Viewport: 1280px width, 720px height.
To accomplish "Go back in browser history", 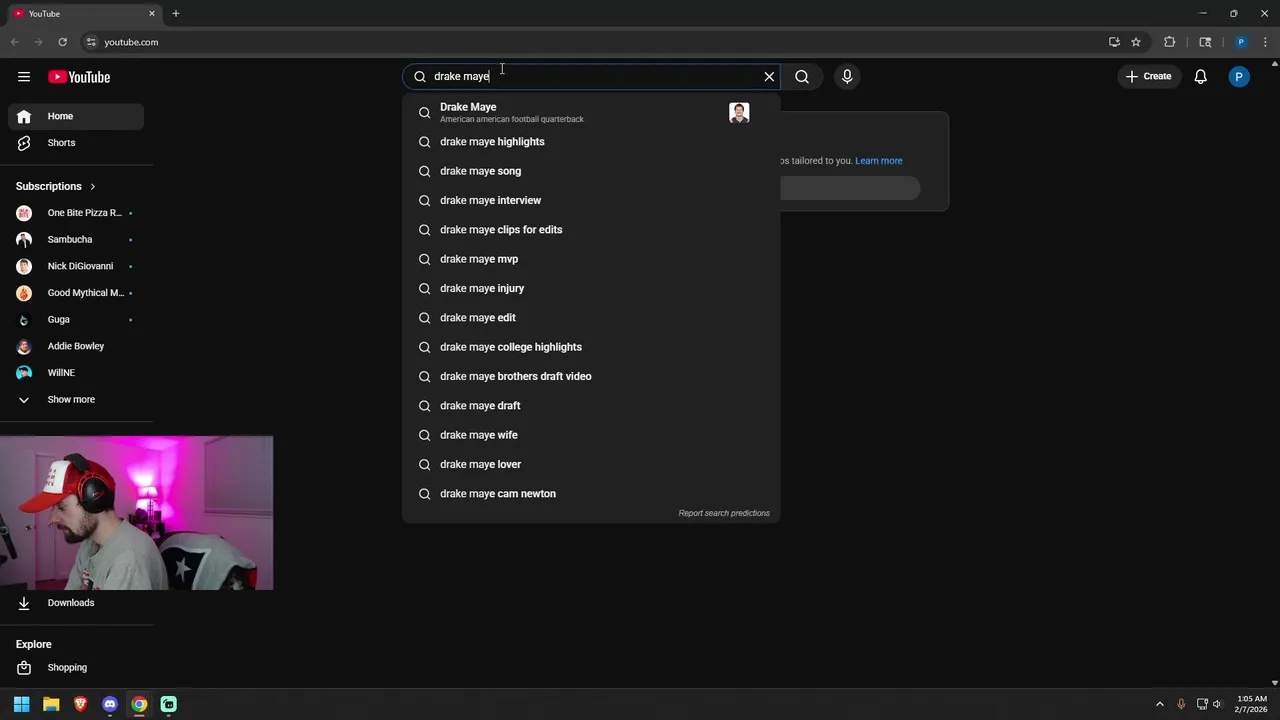I will click(x=14, y=42).
